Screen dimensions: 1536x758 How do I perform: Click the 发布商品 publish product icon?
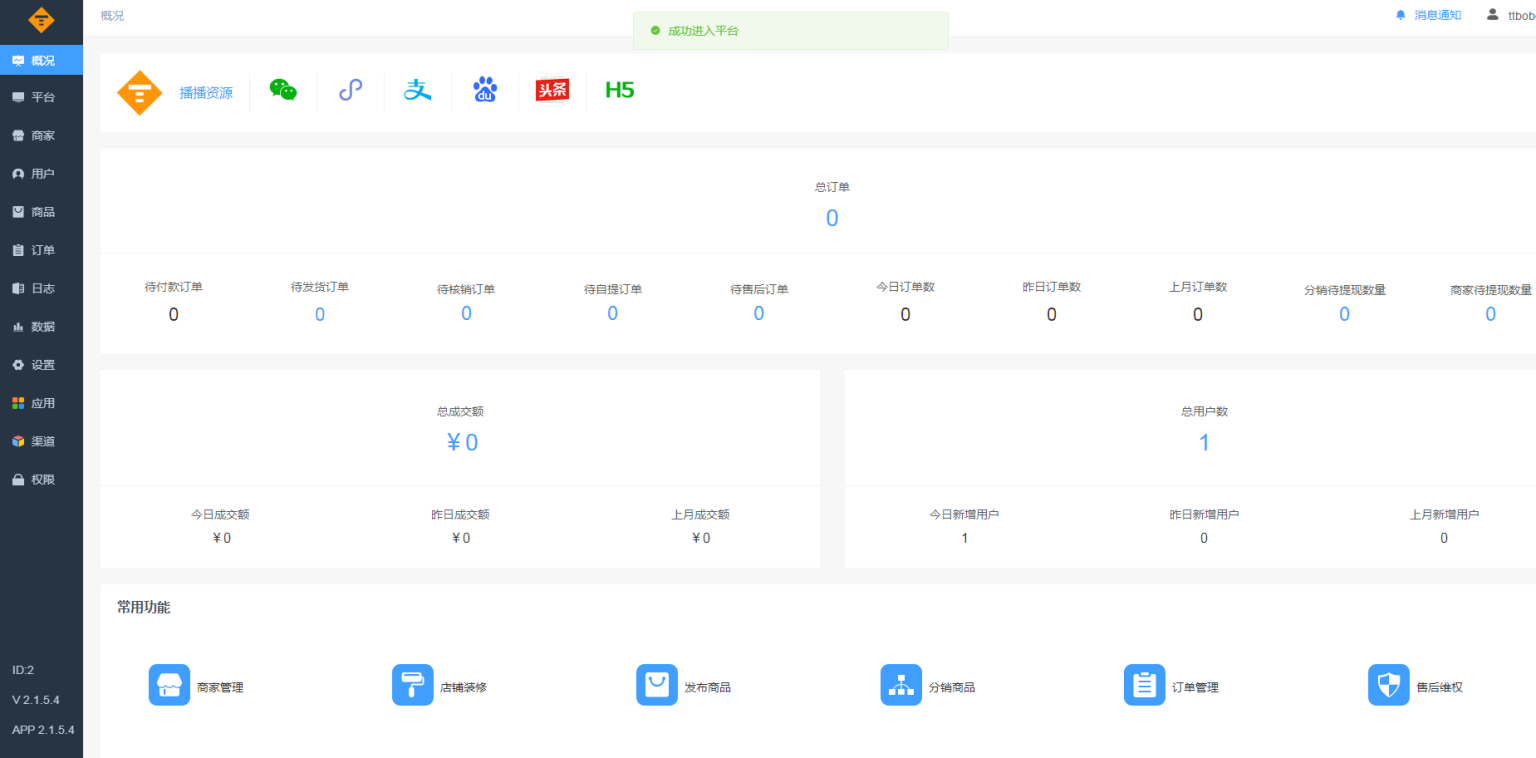[657, 685]
